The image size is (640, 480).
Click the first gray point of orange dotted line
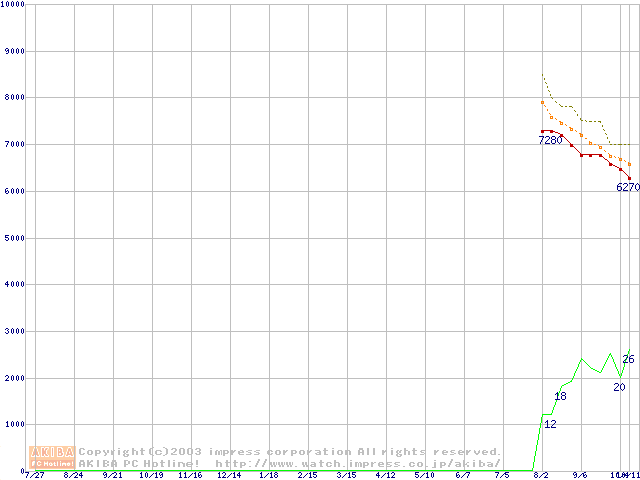tap(542, 102)
